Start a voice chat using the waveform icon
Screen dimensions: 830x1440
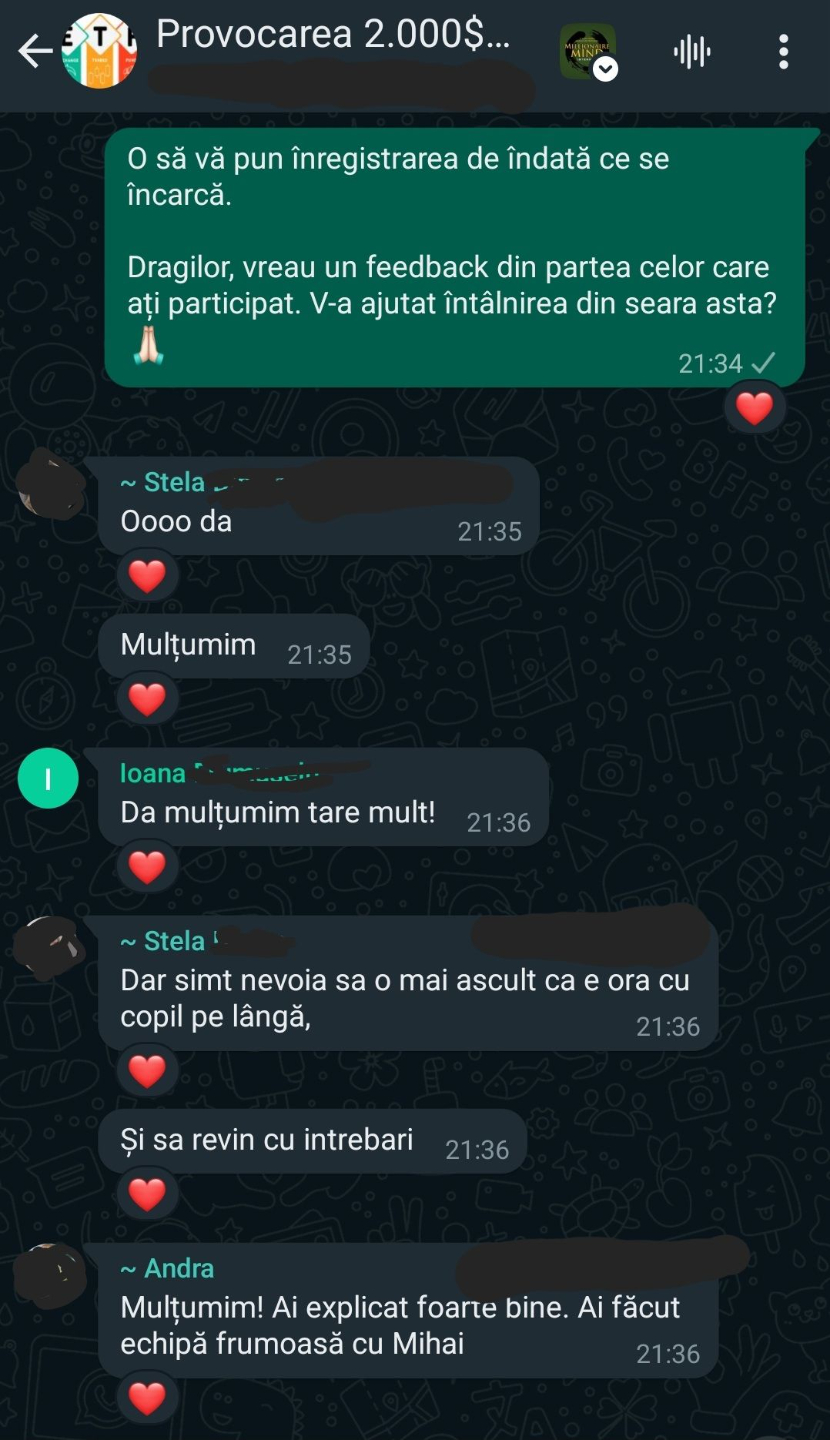pyautogui.click(x=692, y=52)
